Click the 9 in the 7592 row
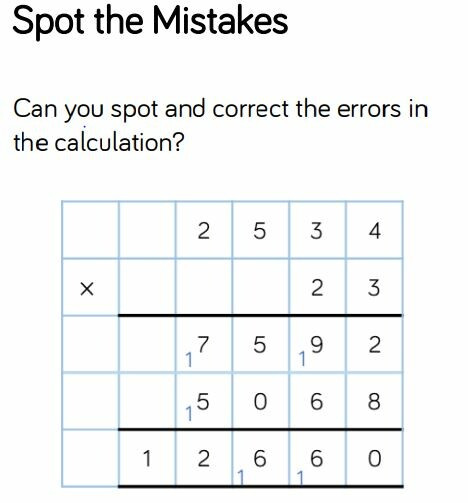The width and height of the screenshot is (468, 503). tap(317, 345)
